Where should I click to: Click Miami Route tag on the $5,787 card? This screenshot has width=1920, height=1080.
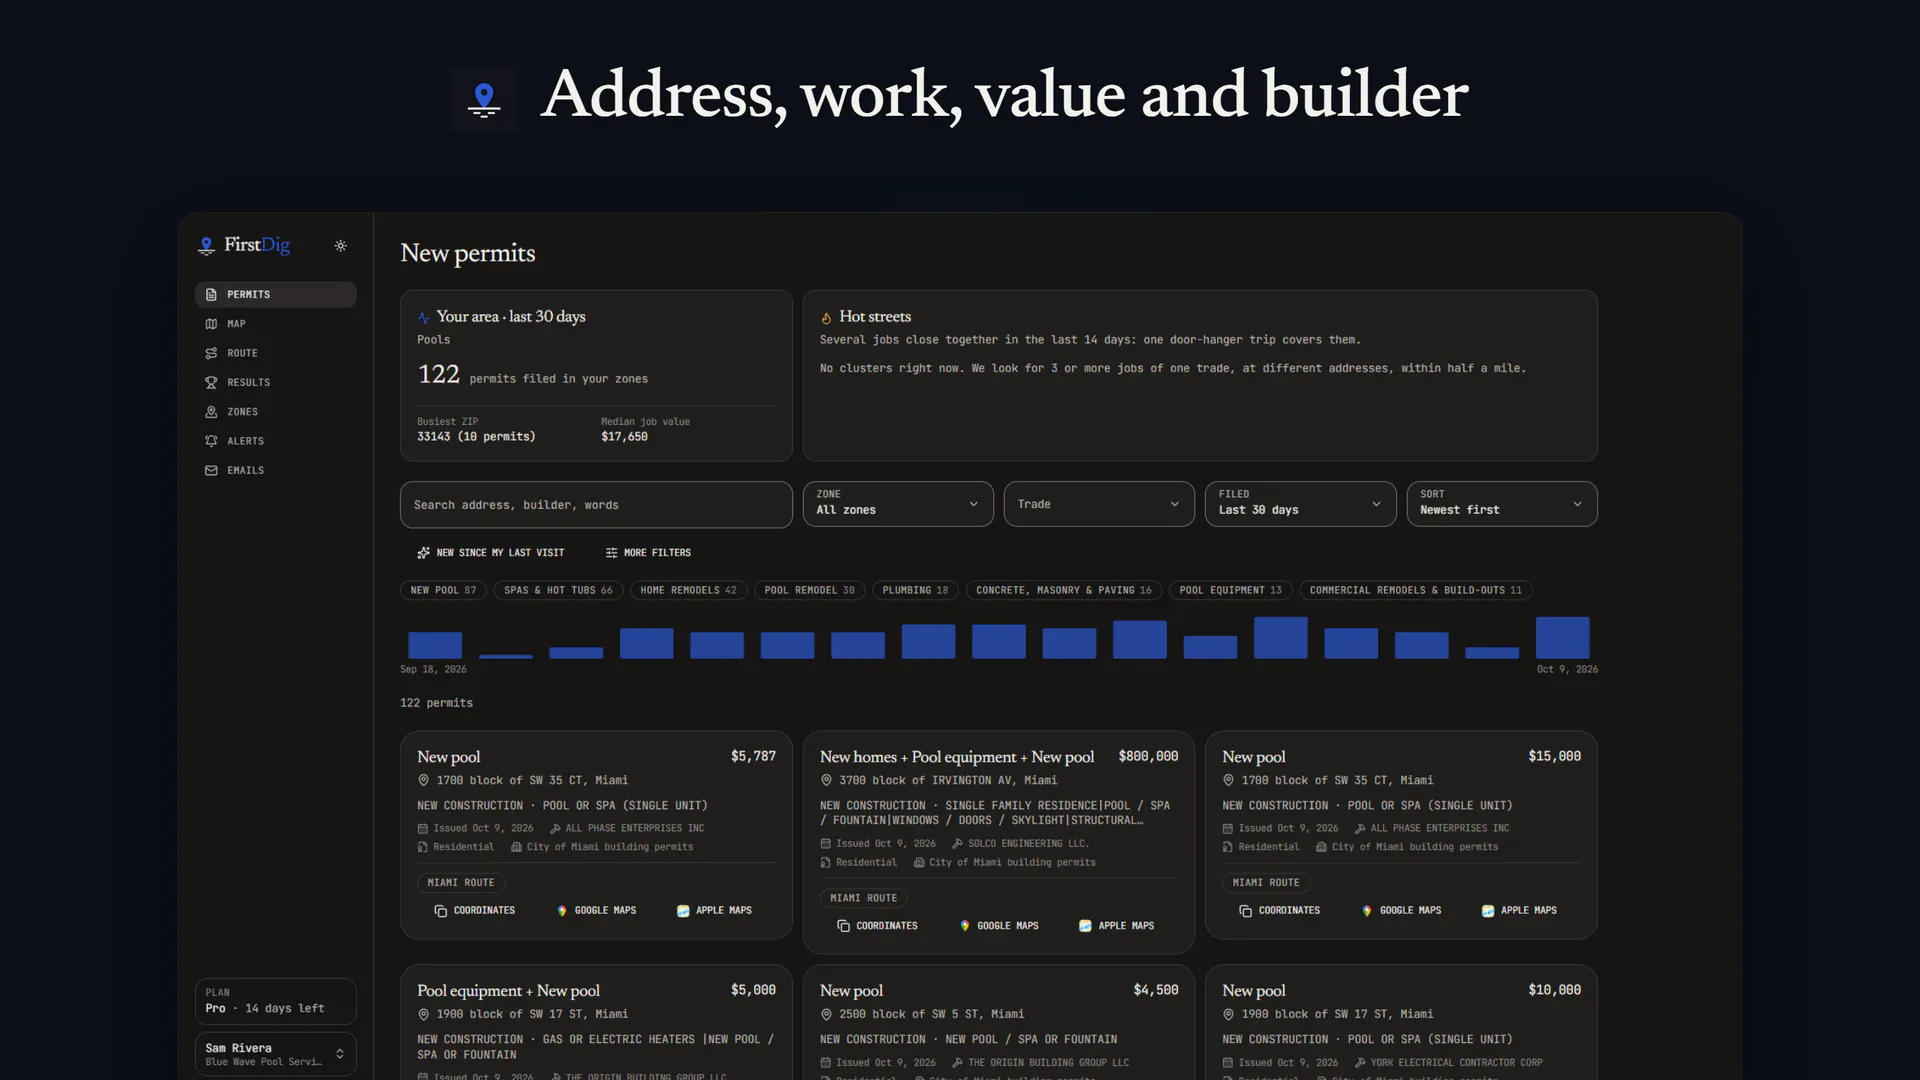(461, 883)
